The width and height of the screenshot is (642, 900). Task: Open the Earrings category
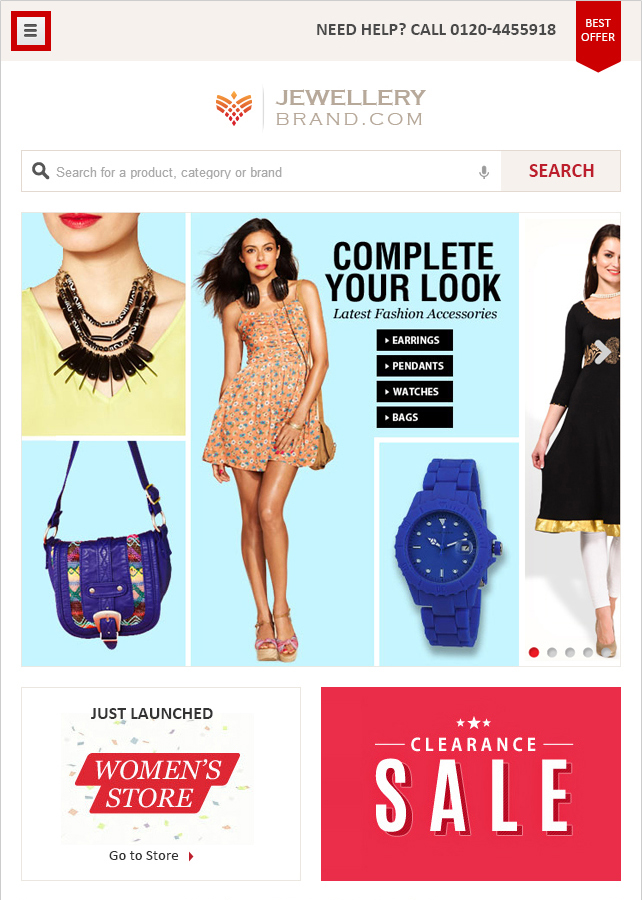point(415,340)
